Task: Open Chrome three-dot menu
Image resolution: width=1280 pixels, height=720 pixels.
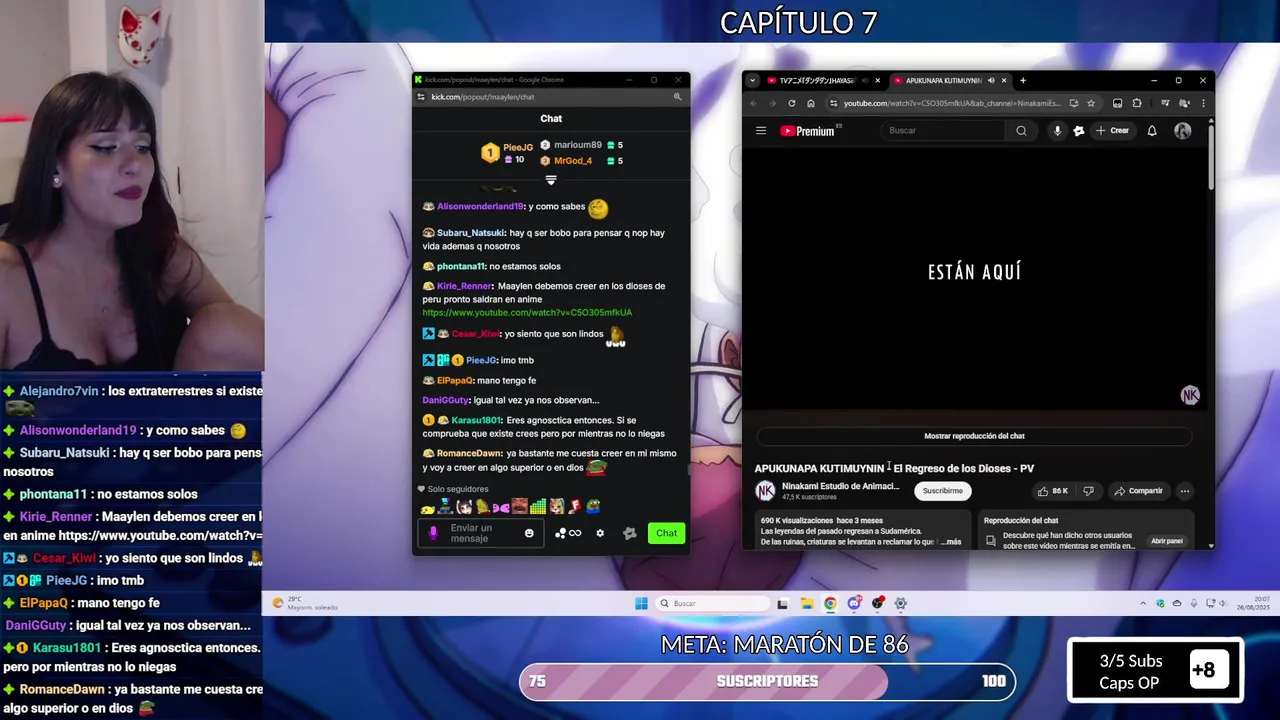Action: 1203,103
